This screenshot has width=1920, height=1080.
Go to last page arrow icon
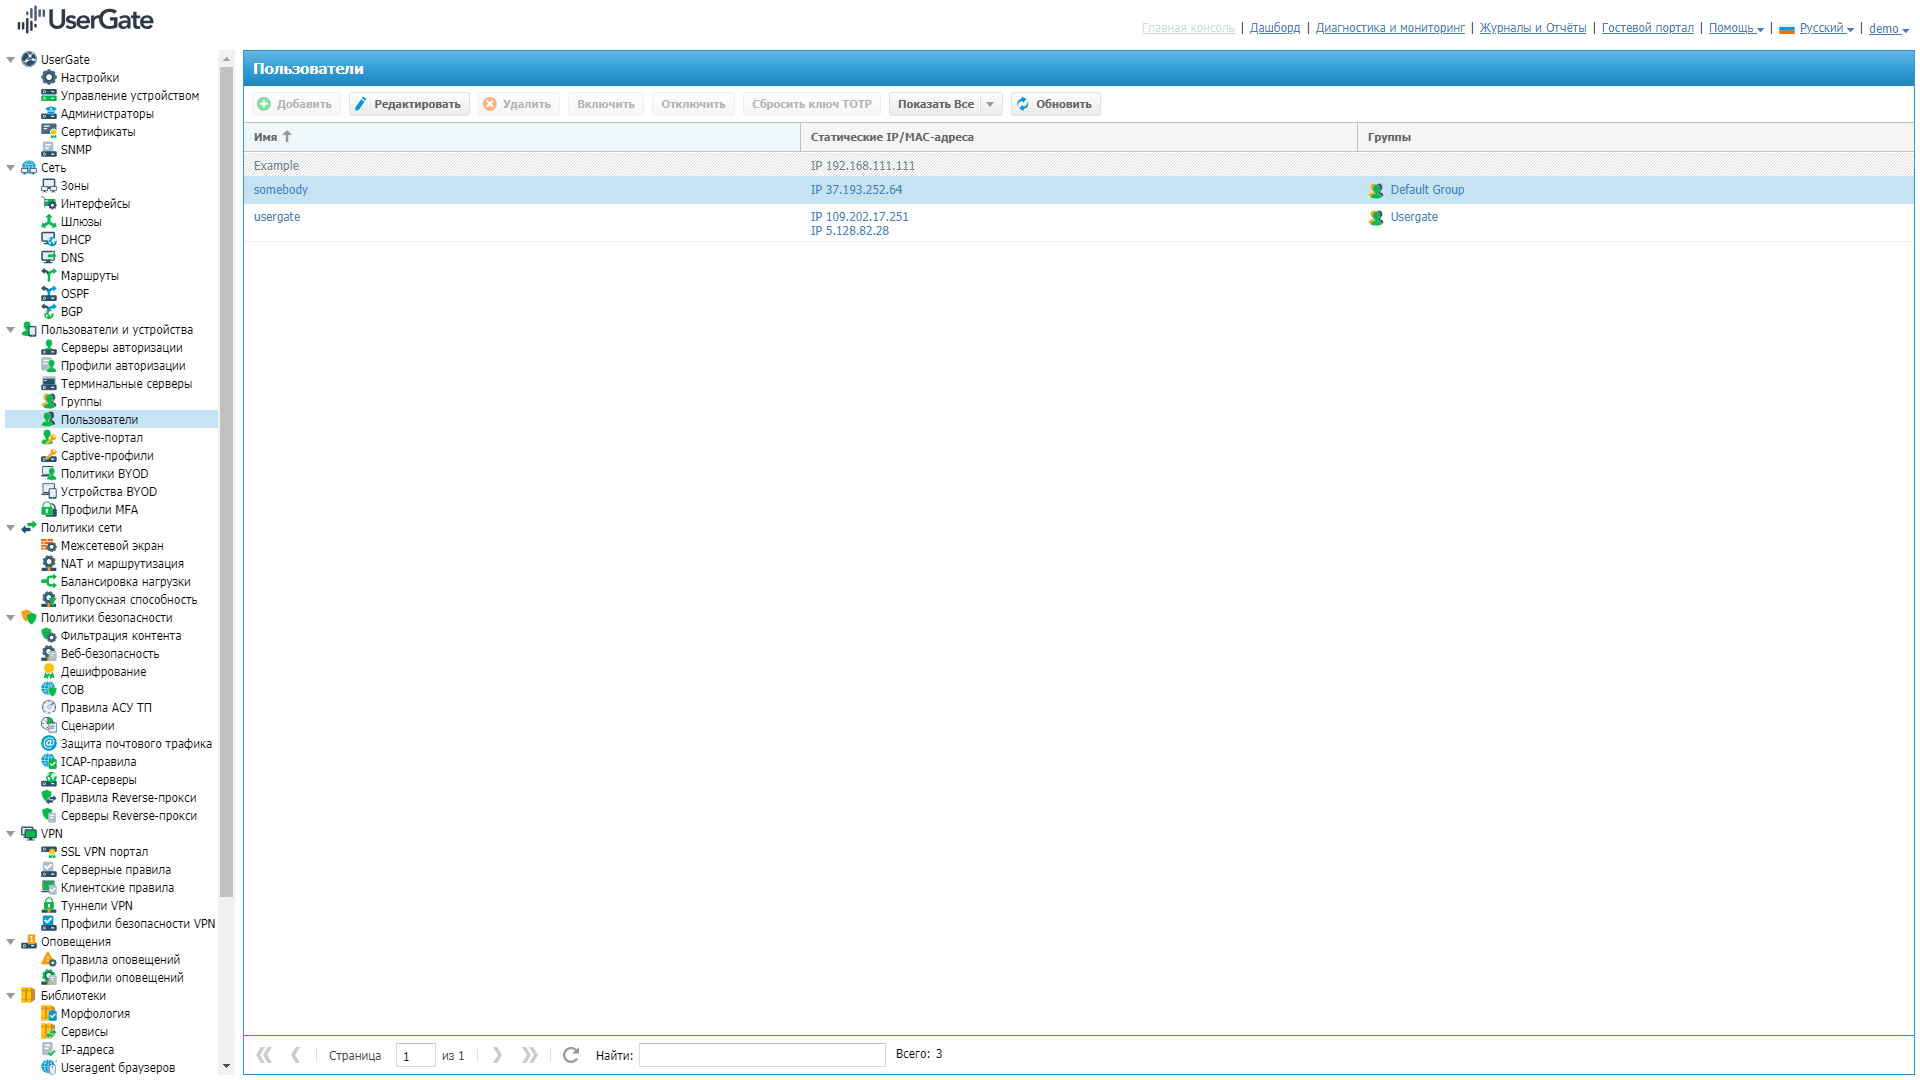click(530, 1055)
